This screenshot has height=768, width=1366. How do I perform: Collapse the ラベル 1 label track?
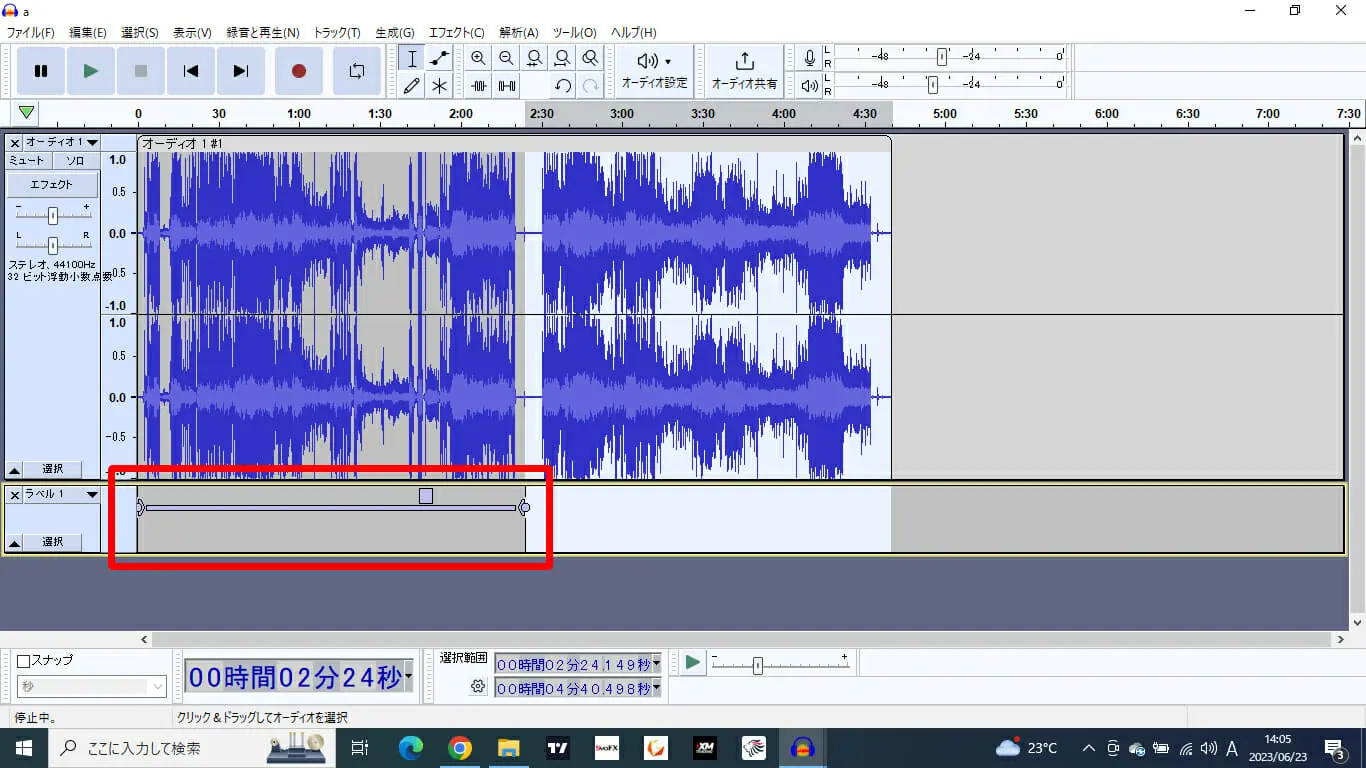coord(15,542)
